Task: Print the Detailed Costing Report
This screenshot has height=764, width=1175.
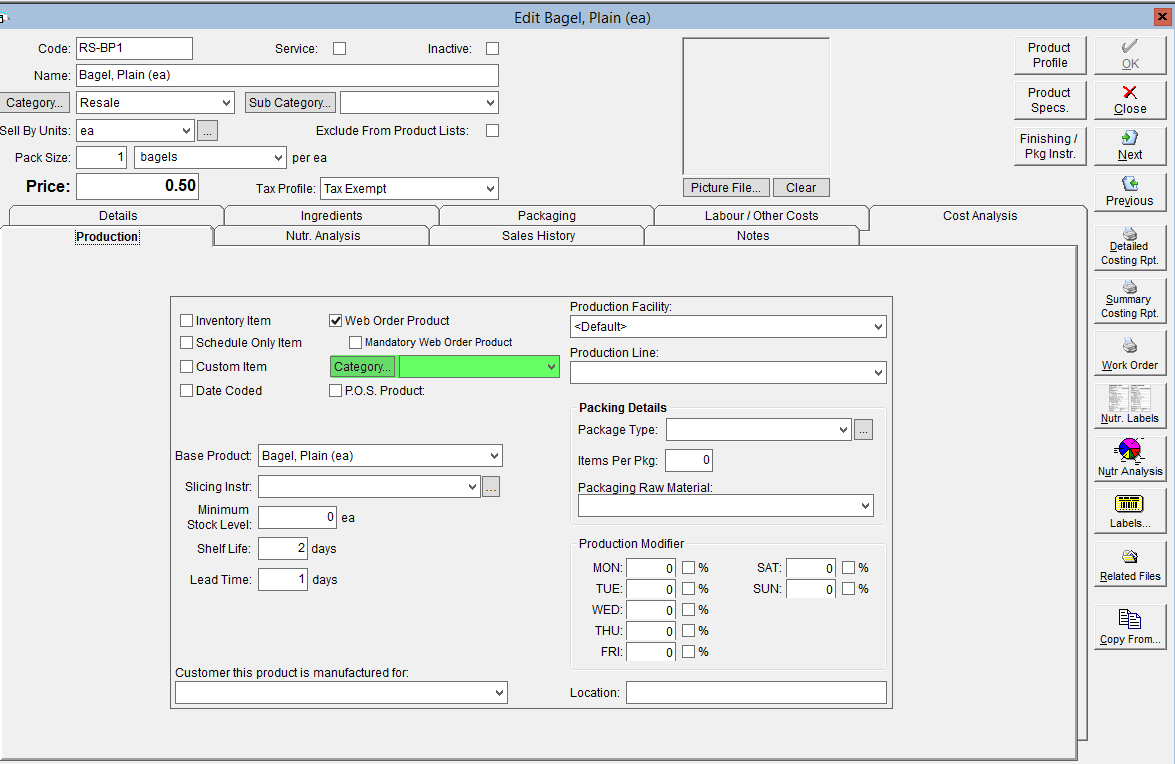Action: pos(1130,248)
